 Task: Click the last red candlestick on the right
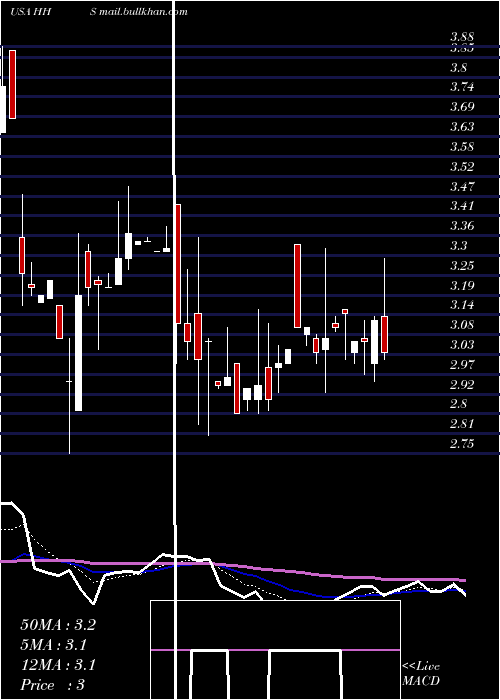tap(384, 334)
